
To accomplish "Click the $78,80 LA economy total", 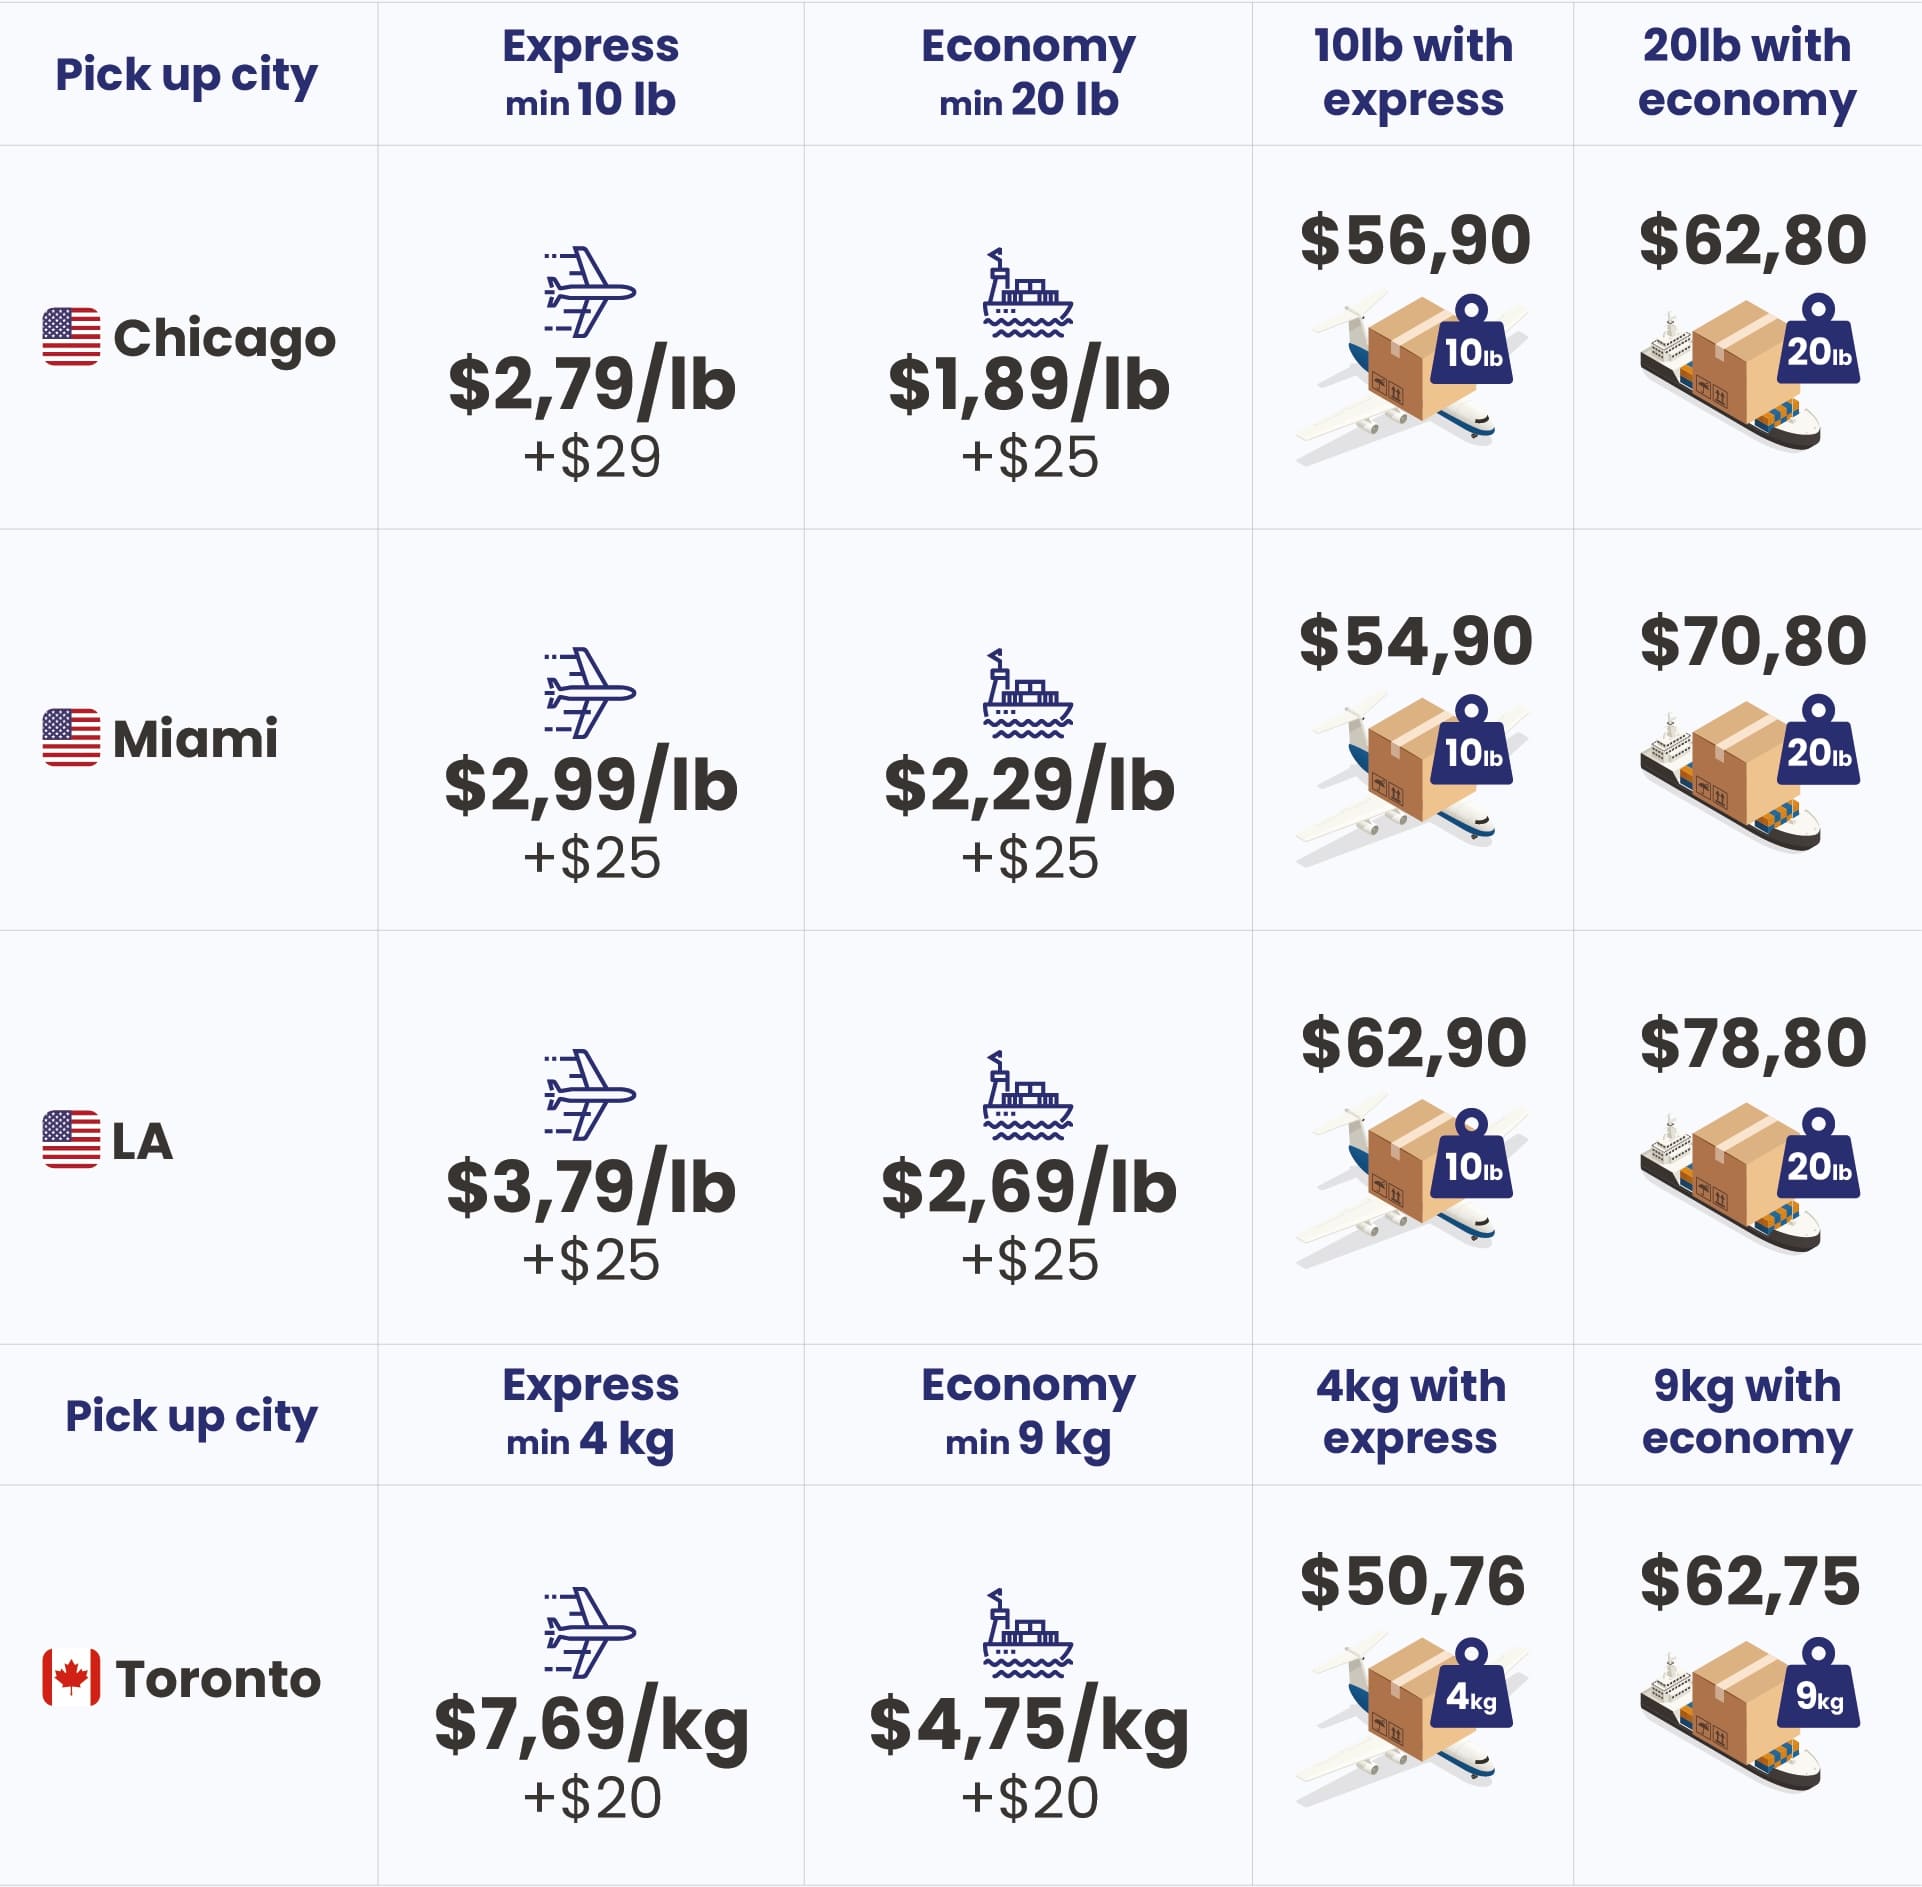I will click(1753, 1042).
